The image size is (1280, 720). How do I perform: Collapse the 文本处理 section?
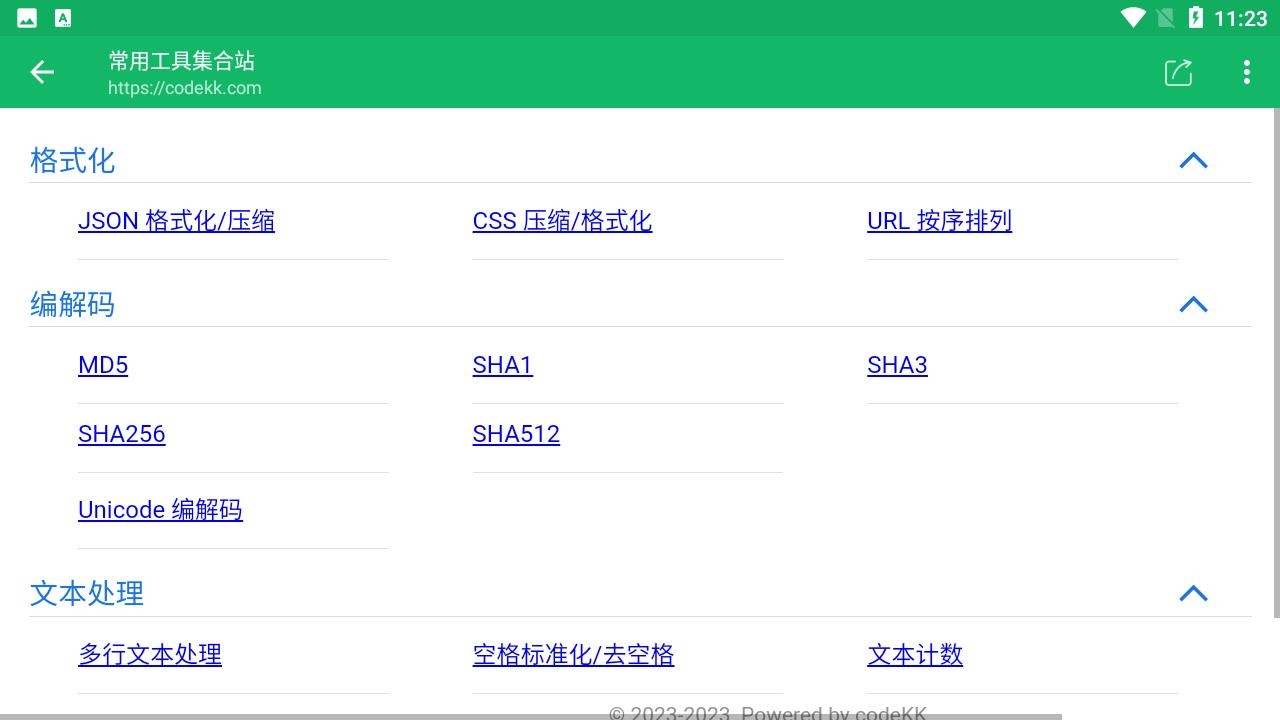tap(1193, 593)
